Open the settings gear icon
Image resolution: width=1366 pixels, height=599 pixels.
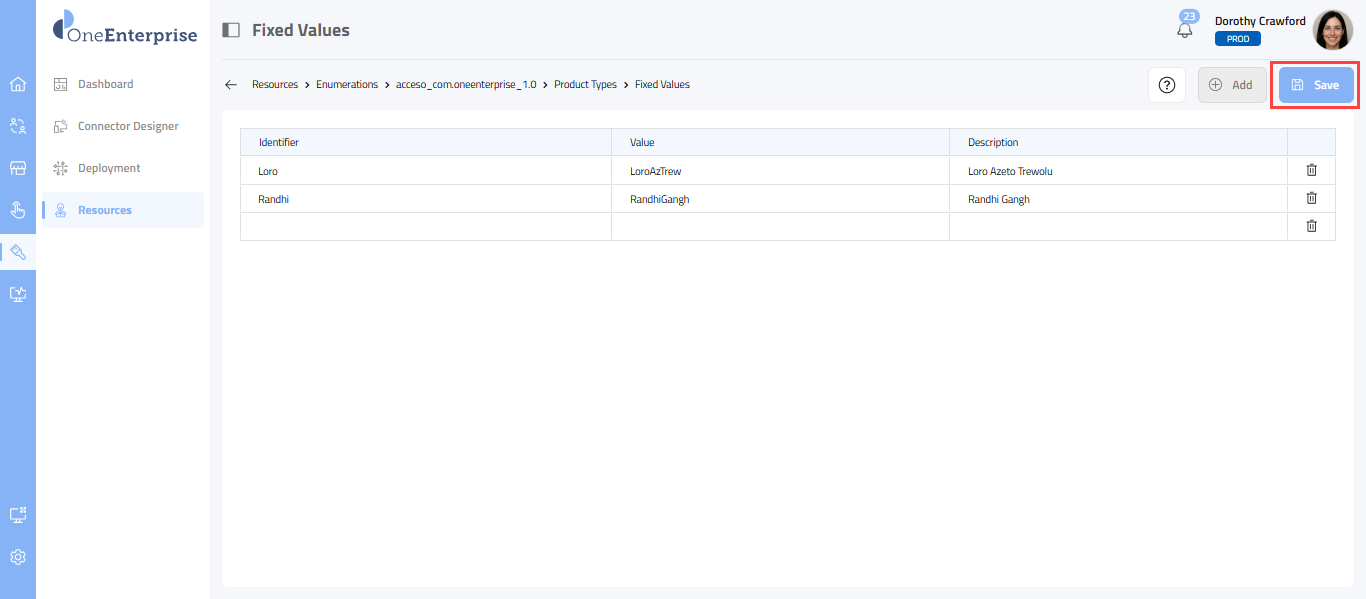point(18,557)
